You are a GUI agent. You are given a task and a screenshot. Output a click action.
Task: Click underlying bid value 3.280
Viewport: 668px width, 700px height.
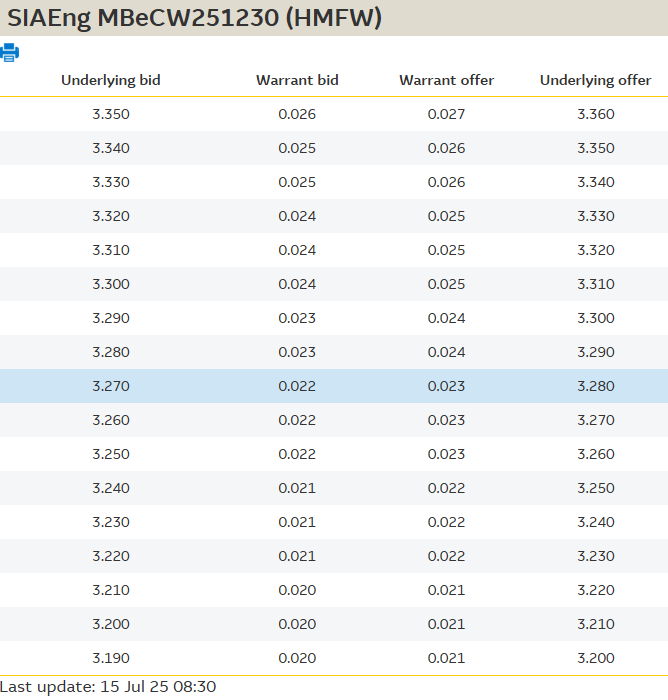coord(111,352)
